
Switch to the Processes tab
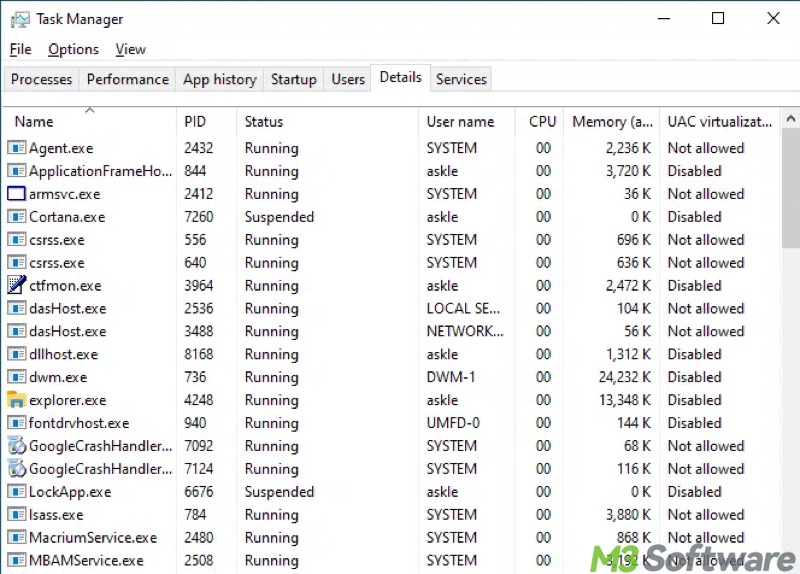41,80
